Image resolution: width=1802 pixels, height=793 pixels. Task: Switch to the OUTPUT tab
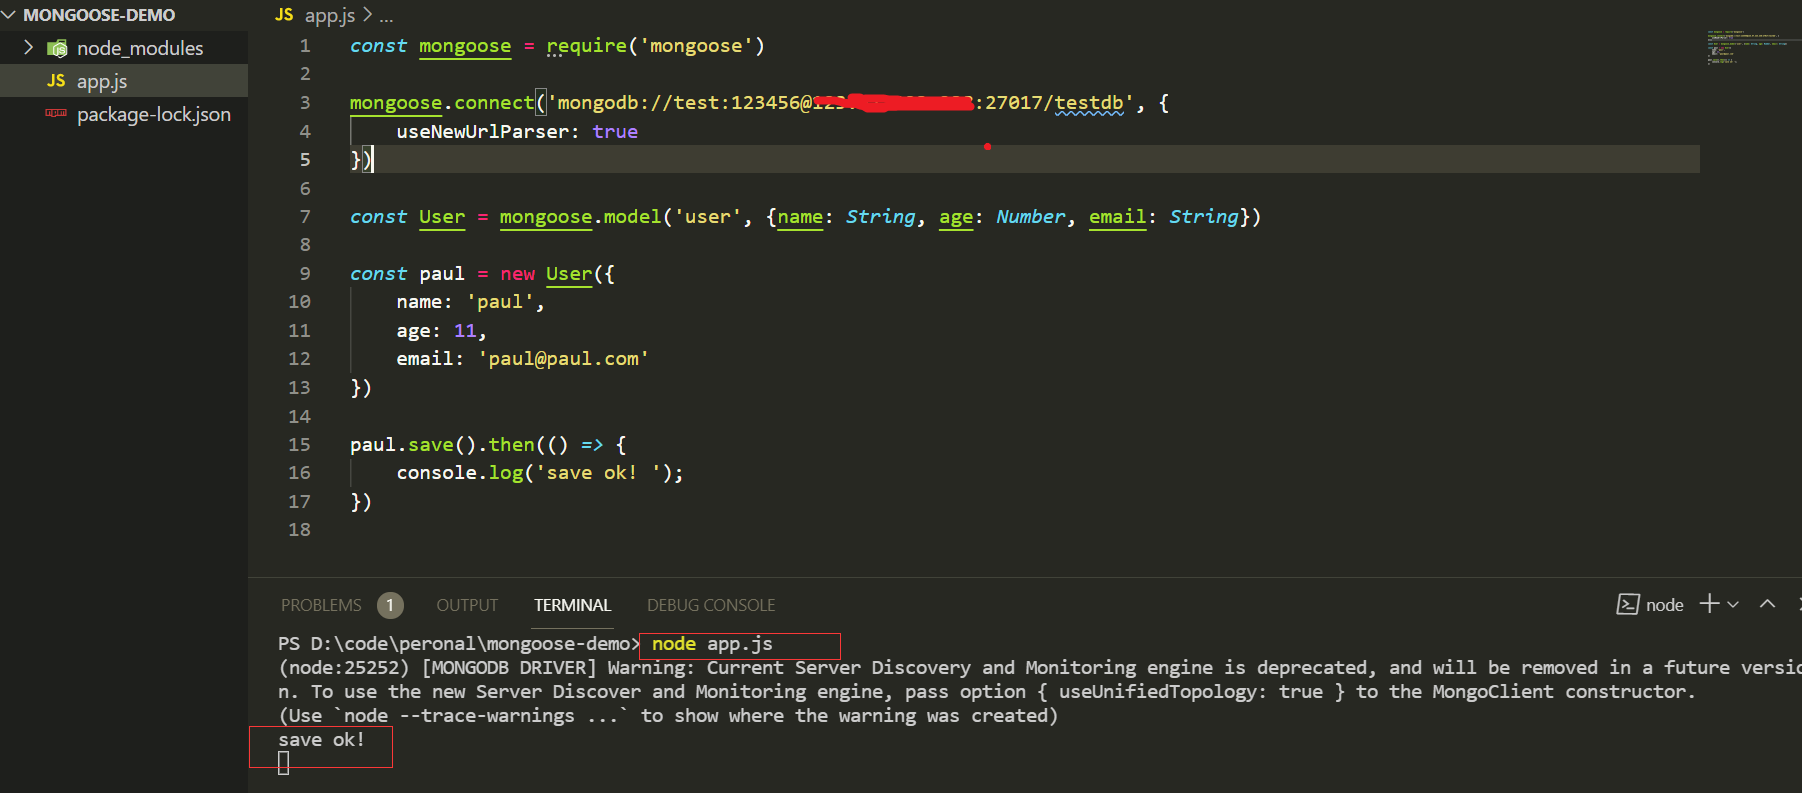click(x=467, y=605)
